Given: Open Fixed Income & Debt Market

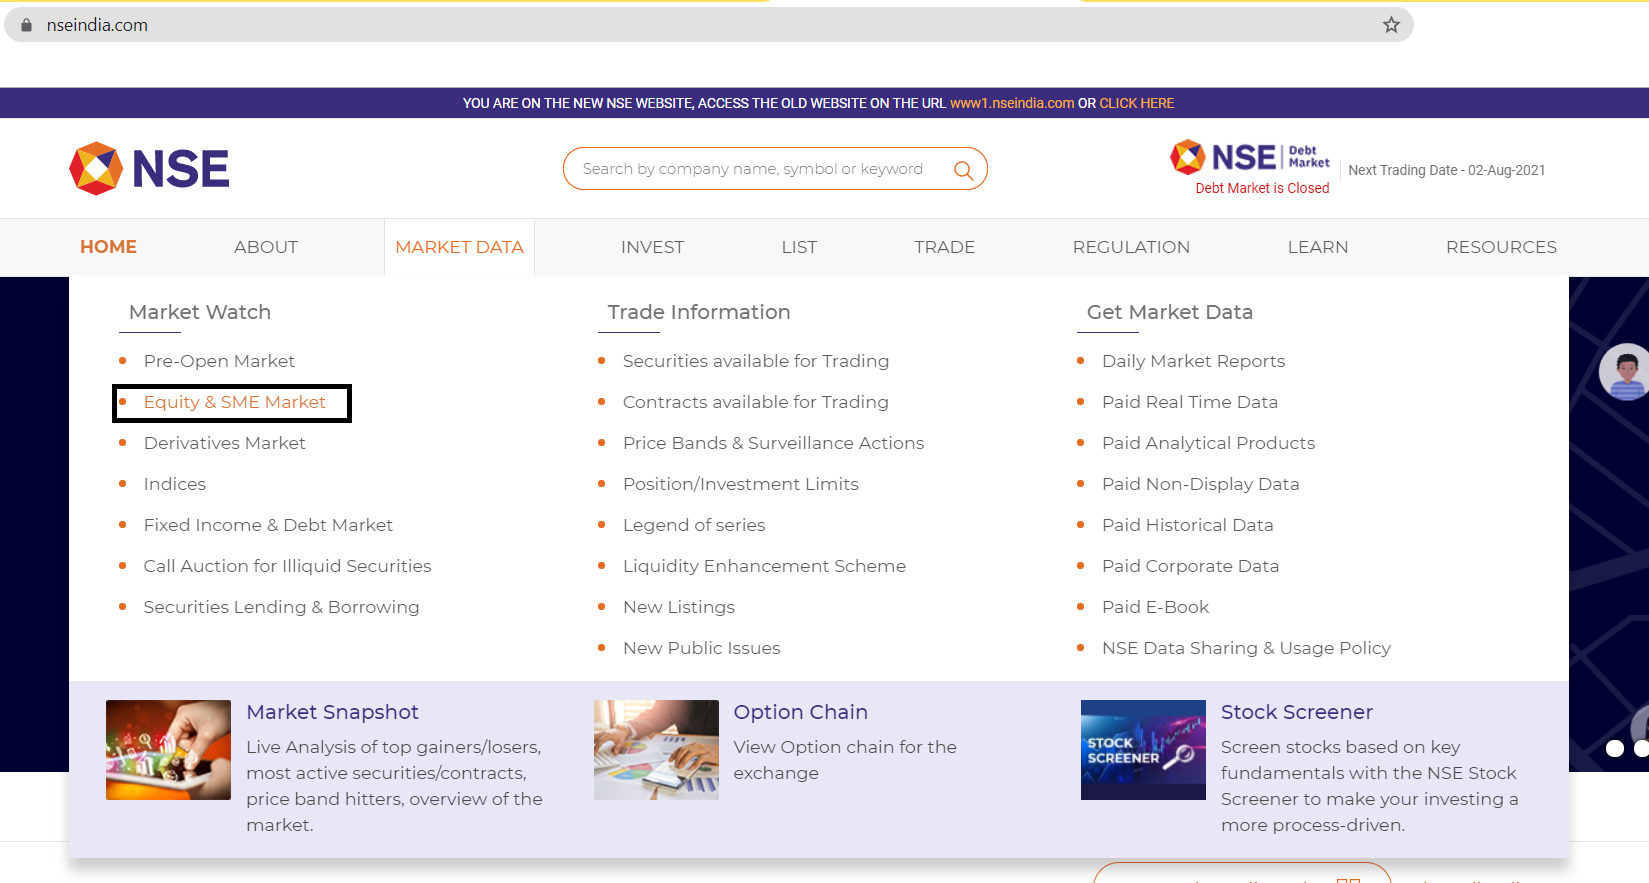Looking at the screenshot, I should (x=268, y=525).
